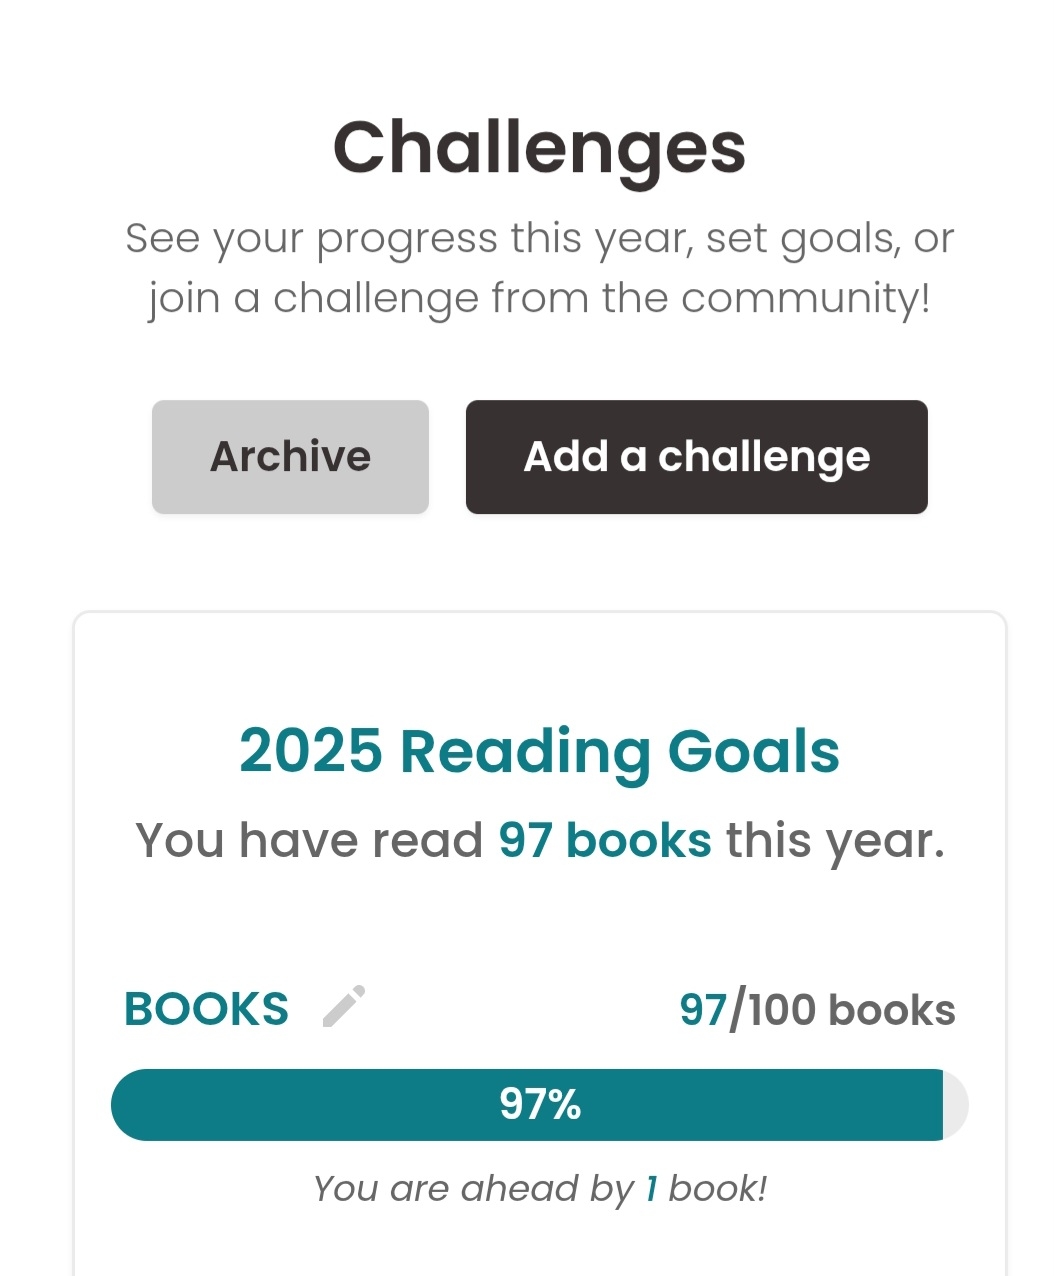Click the teal "97 books" link

click(604, 840)
